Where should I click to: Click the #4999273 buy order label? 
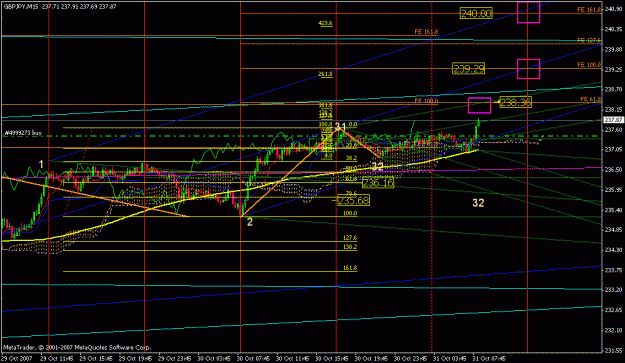(x=23, y=133)
